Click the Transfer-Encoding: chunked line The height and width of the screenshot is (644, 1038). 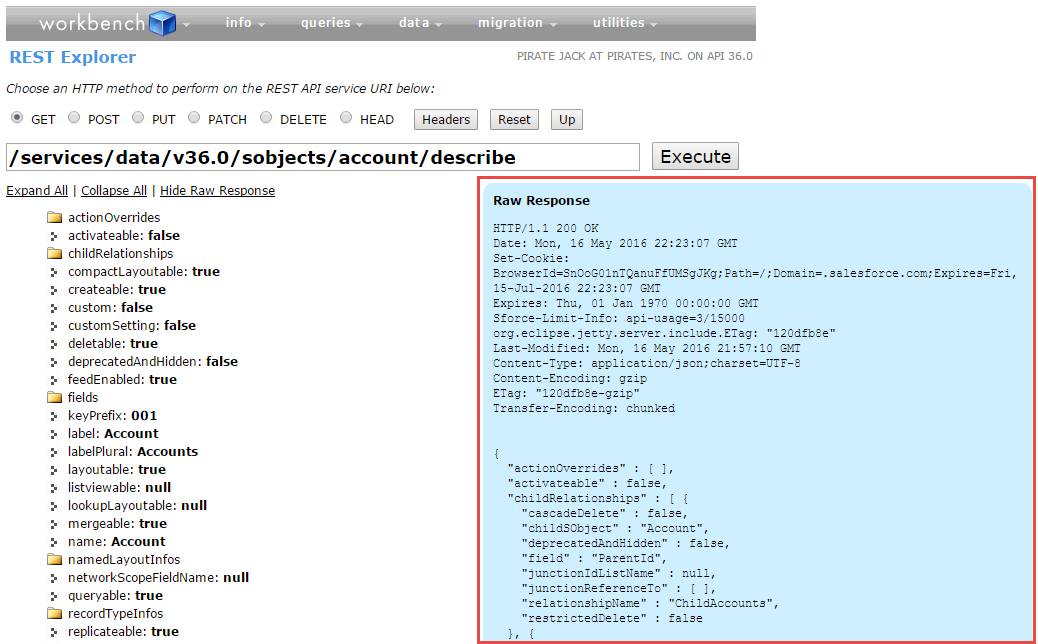[584, 408]
